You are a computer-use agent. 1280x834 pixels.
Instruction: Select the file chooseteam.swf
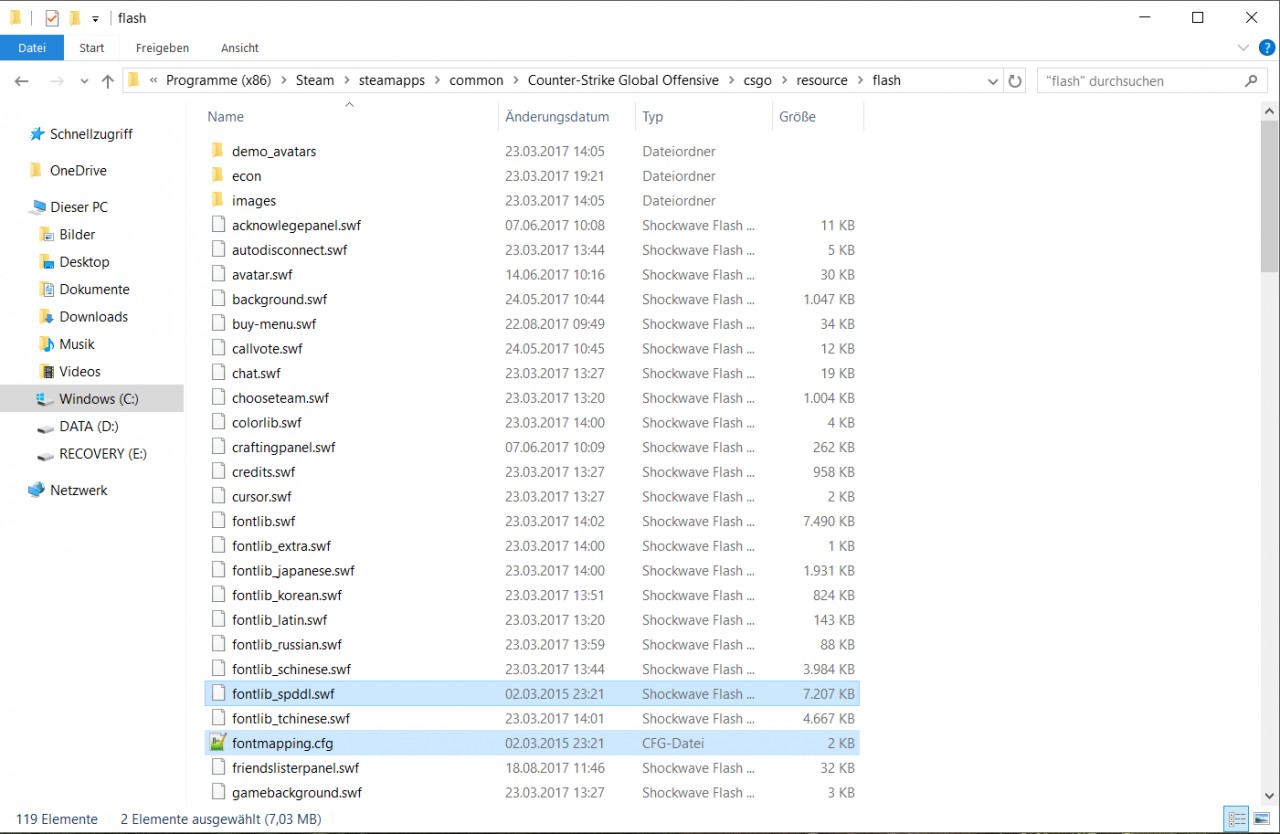(280, 398)
